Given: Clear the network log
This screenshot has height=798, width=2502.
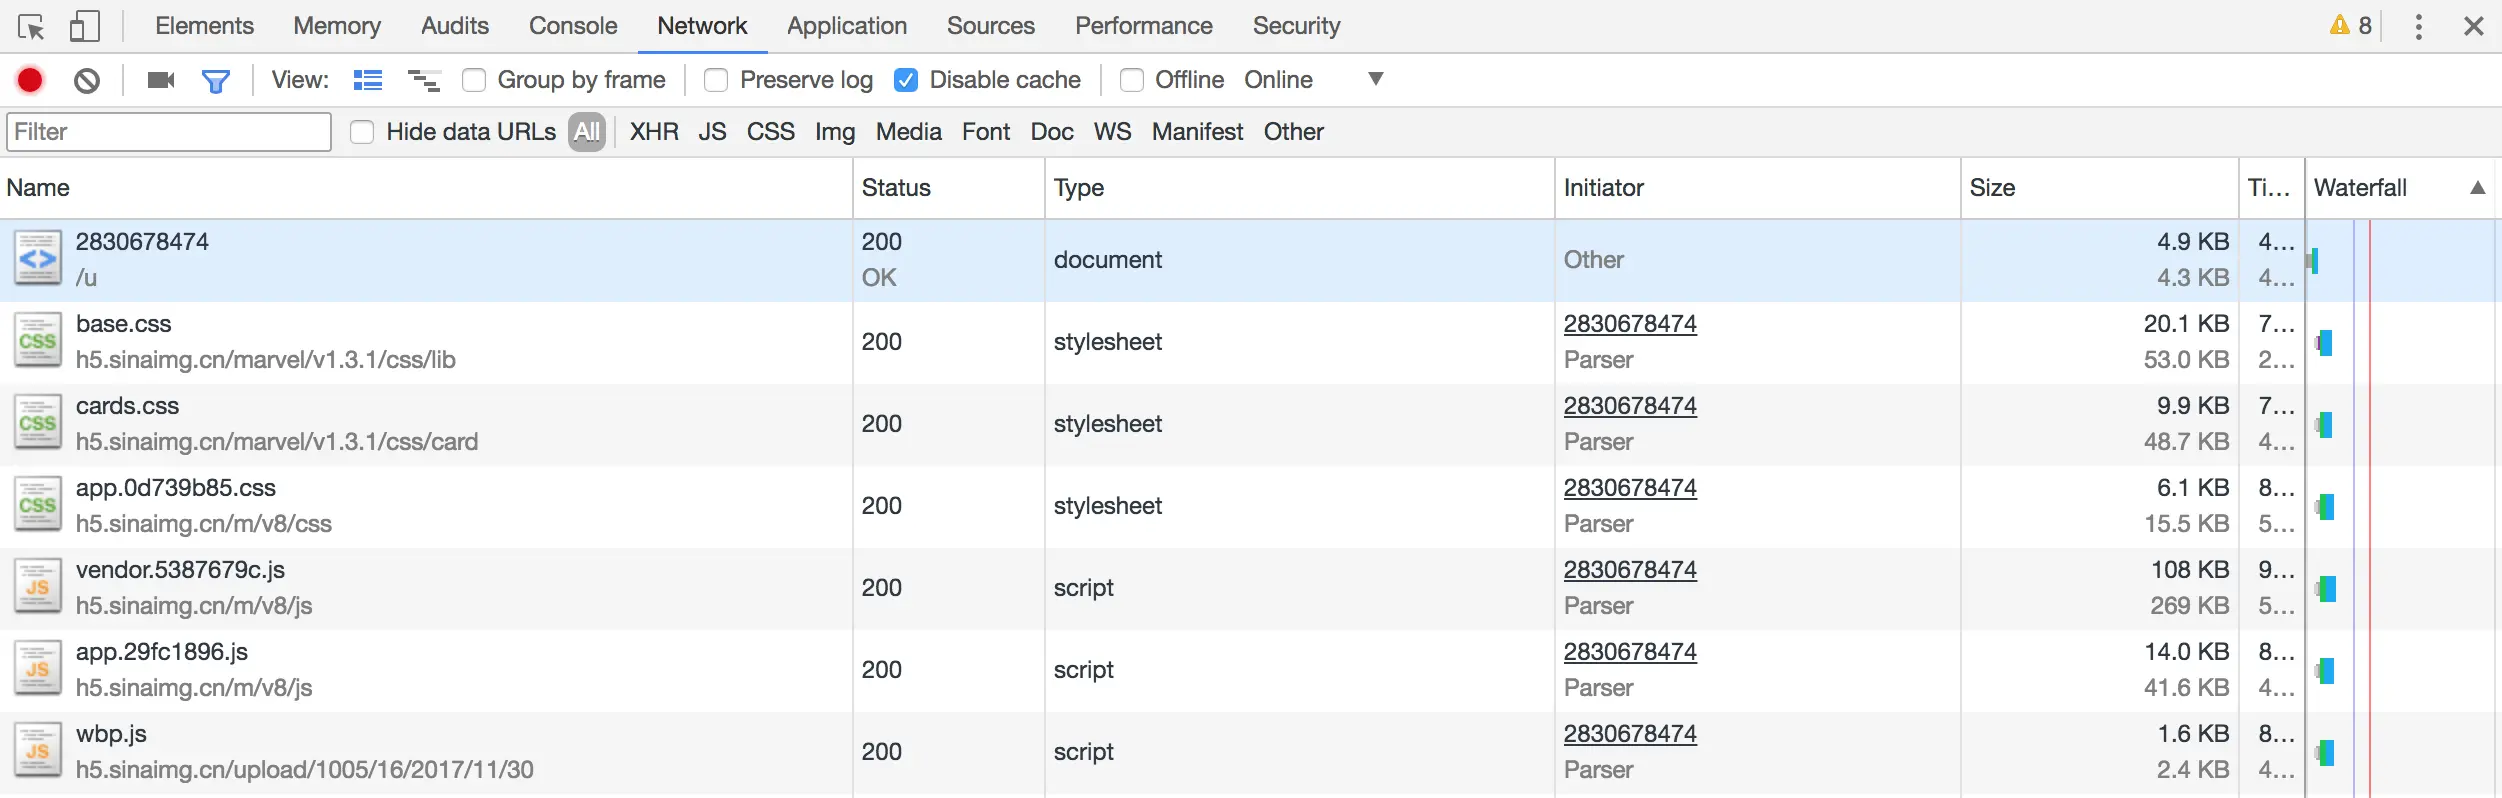Looking at the screenshot, I should [87, 80].
